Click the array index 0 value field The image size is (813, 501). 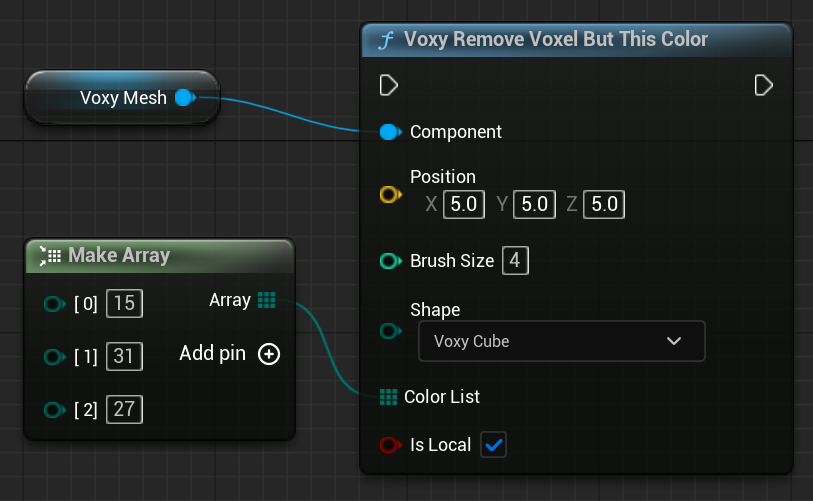click(x=124, y=303)
